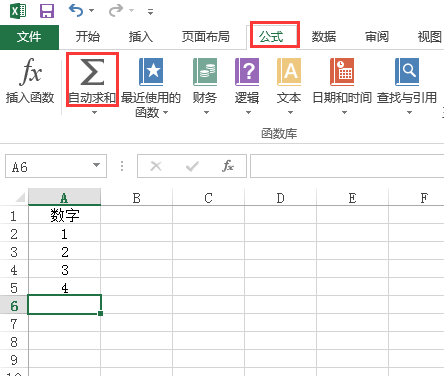Click the Select All corner triangle

tap(20, 197)
